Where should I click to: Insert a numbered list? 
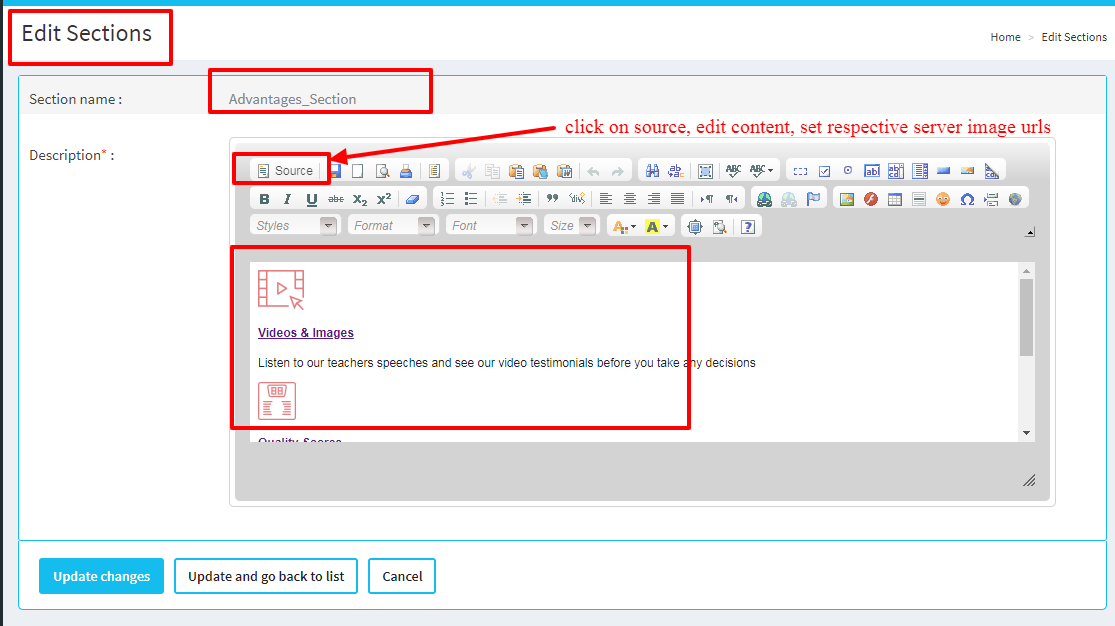tap(447, 199)
